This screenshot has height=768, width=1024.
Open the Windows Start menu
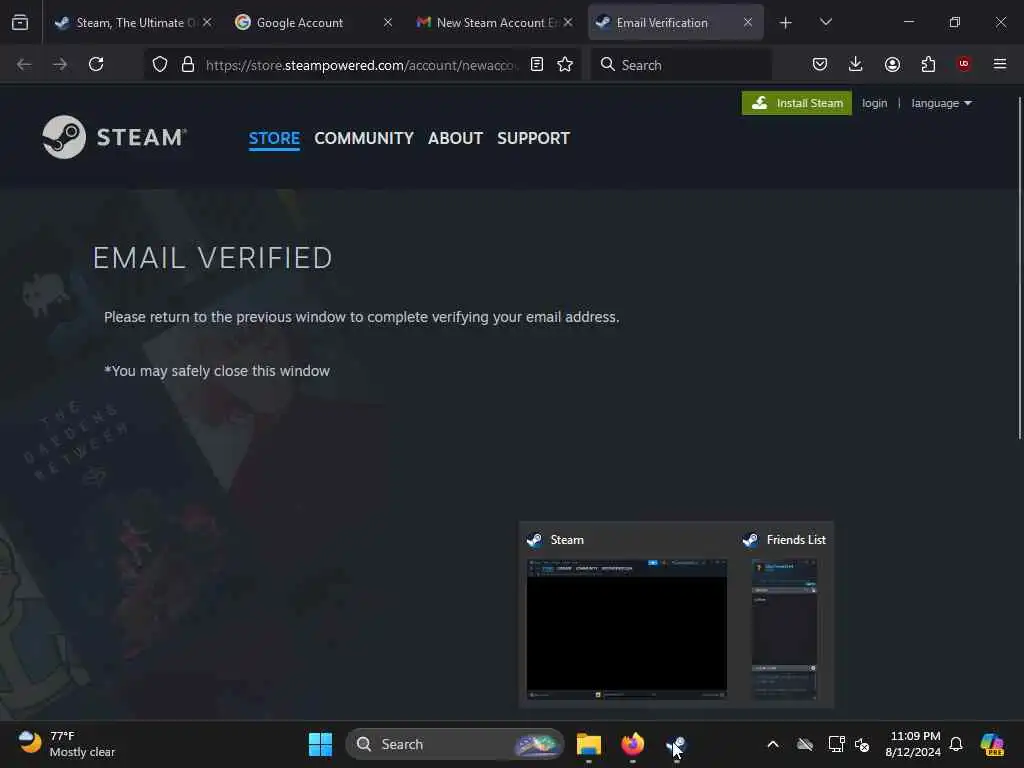(x=320, y=744)
